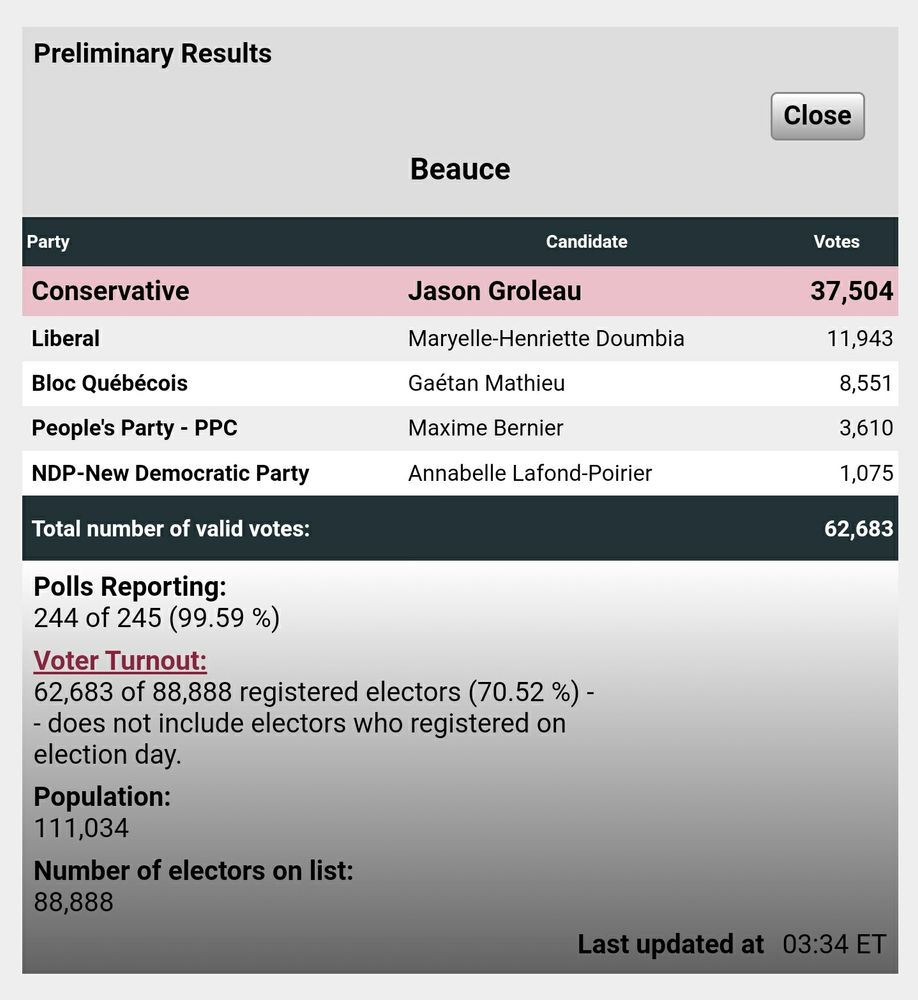918x1000 pixels.
Task: Select the Conservative party row
Action: (460, 291)
